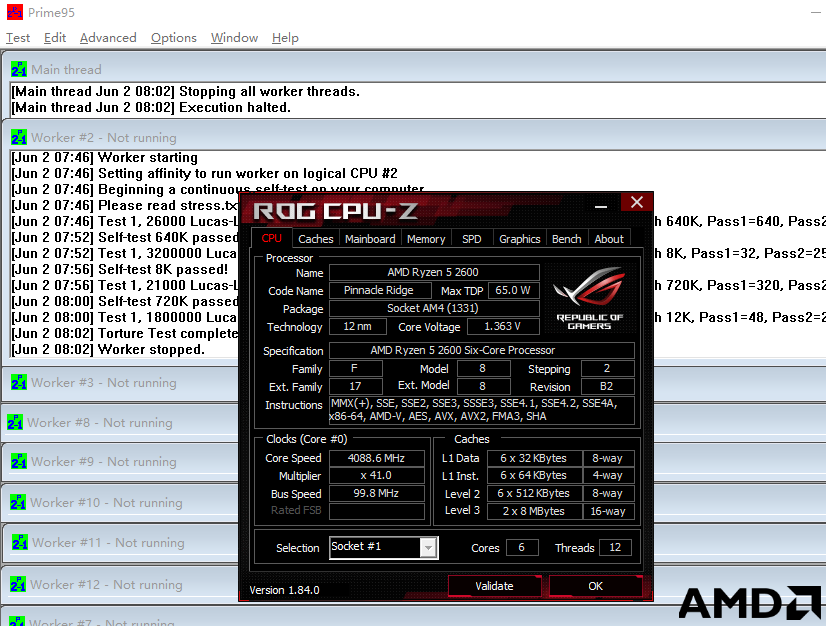The width and height of the screenshot is (826, 626).
Task: Open the Advanced menu in Prime95
Action: coord(108,38)
